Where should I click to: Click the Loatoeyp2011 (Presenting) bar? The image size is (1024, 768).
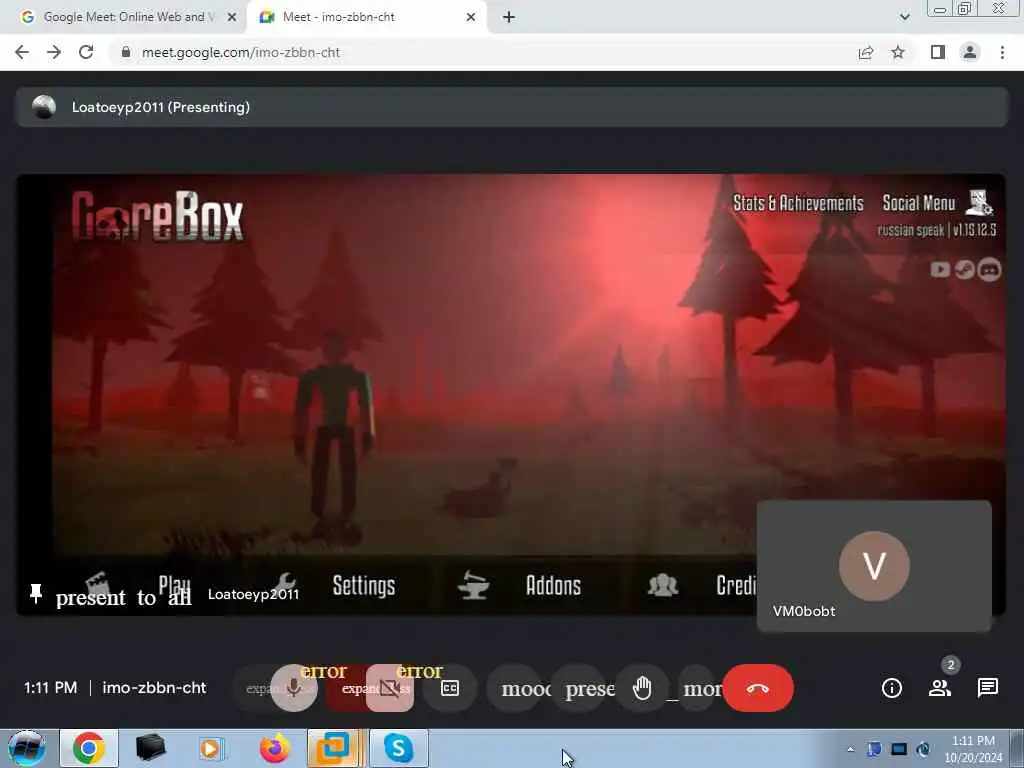click(512, 107)
